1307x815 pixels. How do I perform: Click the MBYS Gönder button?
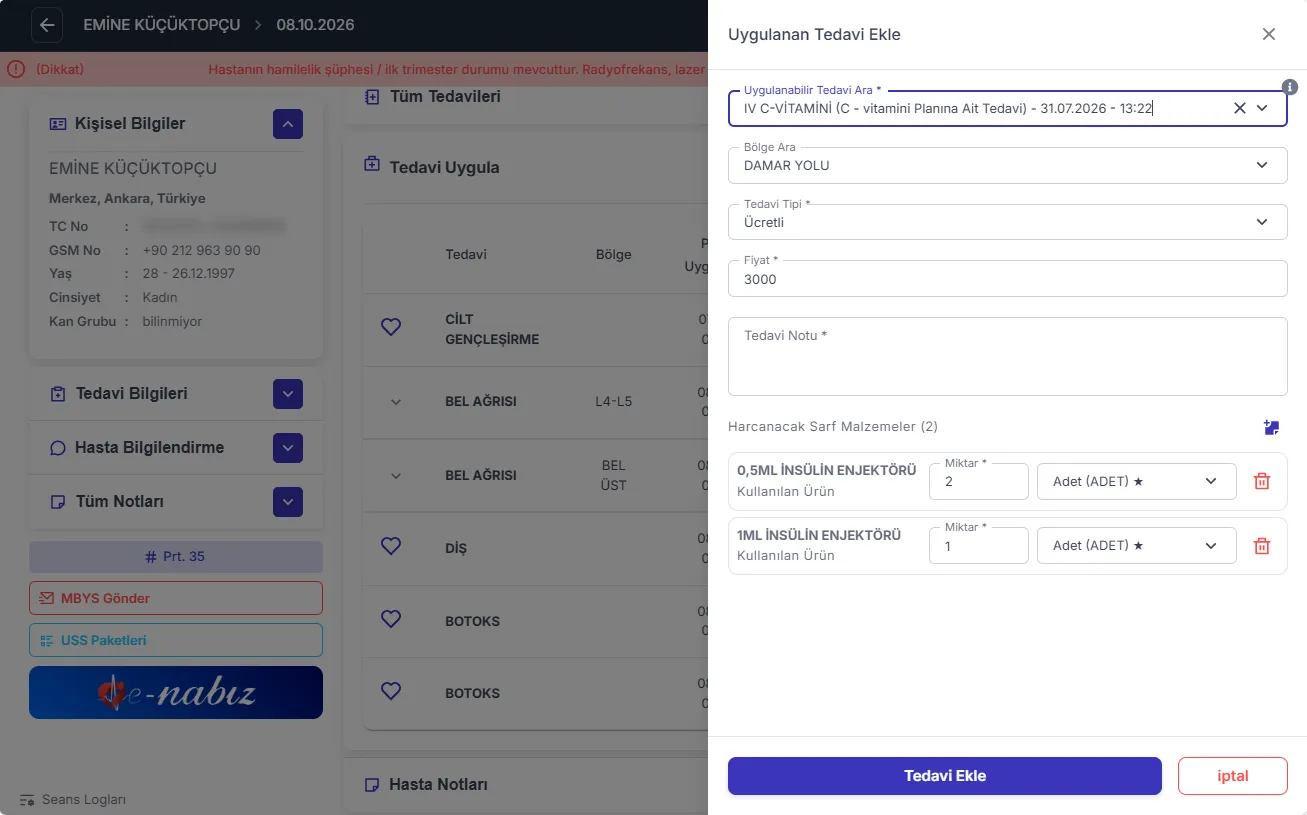176,598
